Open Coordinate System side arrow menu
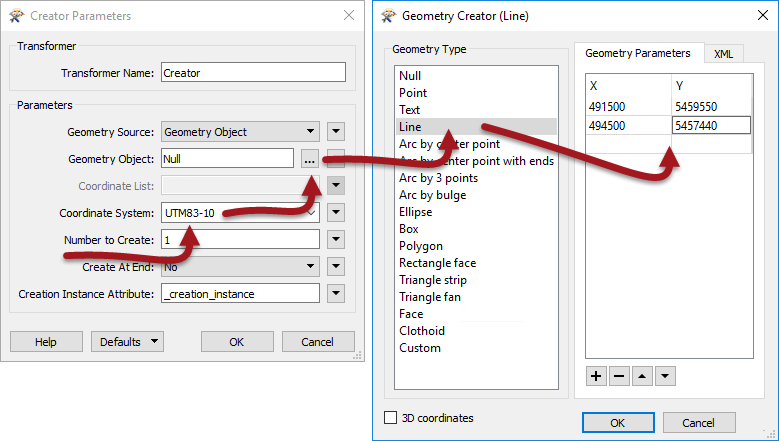This screenshot has width=779, height=441. click(336, 213)
